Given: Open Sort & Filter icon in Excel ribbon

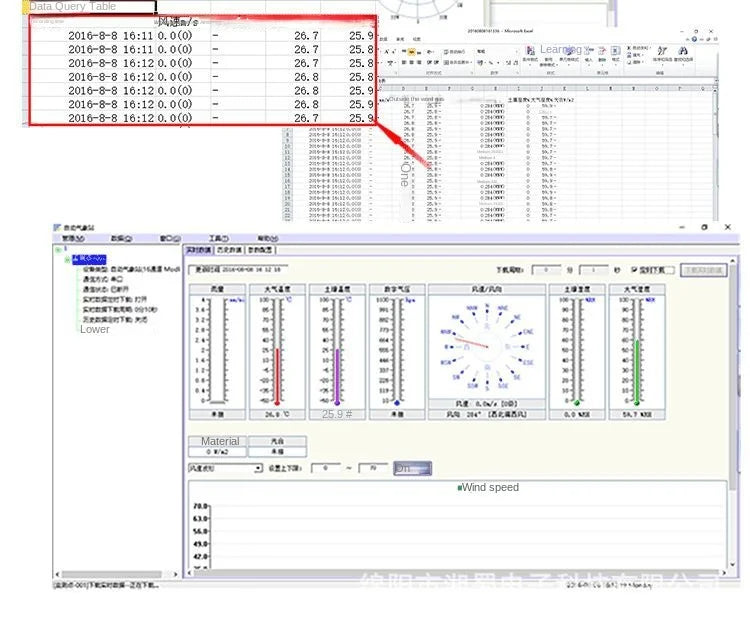Looking at the screenshot, I should 662,51.
